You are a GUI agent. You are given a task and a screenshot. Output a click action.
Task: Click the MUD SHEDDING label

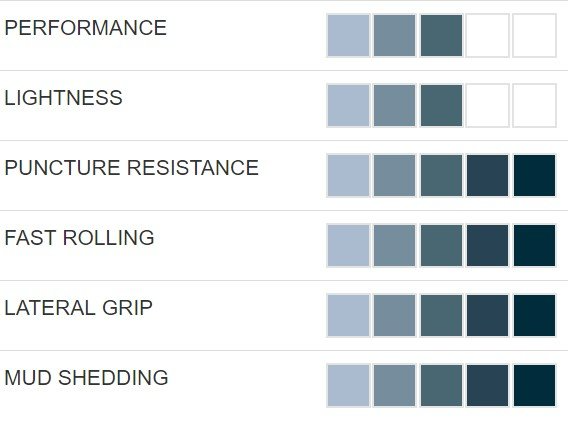tap(86, 378)
